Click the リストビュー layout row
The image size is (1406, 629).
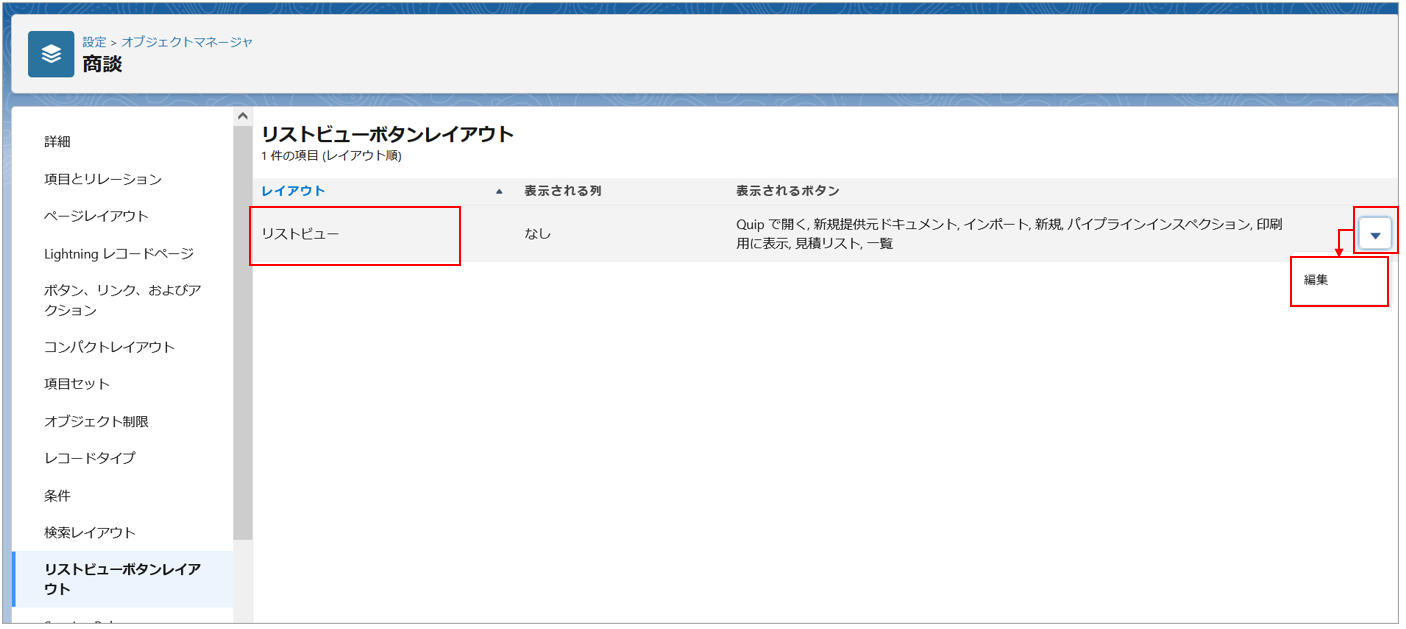(301, 234)
